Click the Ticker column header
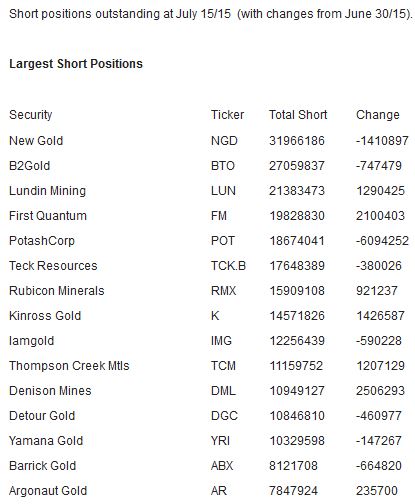 pyautogui.click(x=227, y=115)
